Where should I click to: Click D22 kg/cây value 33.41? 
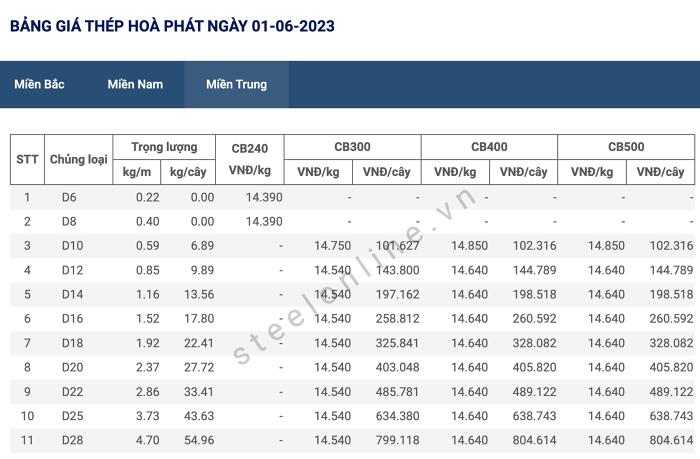click(x=199, y=392)
